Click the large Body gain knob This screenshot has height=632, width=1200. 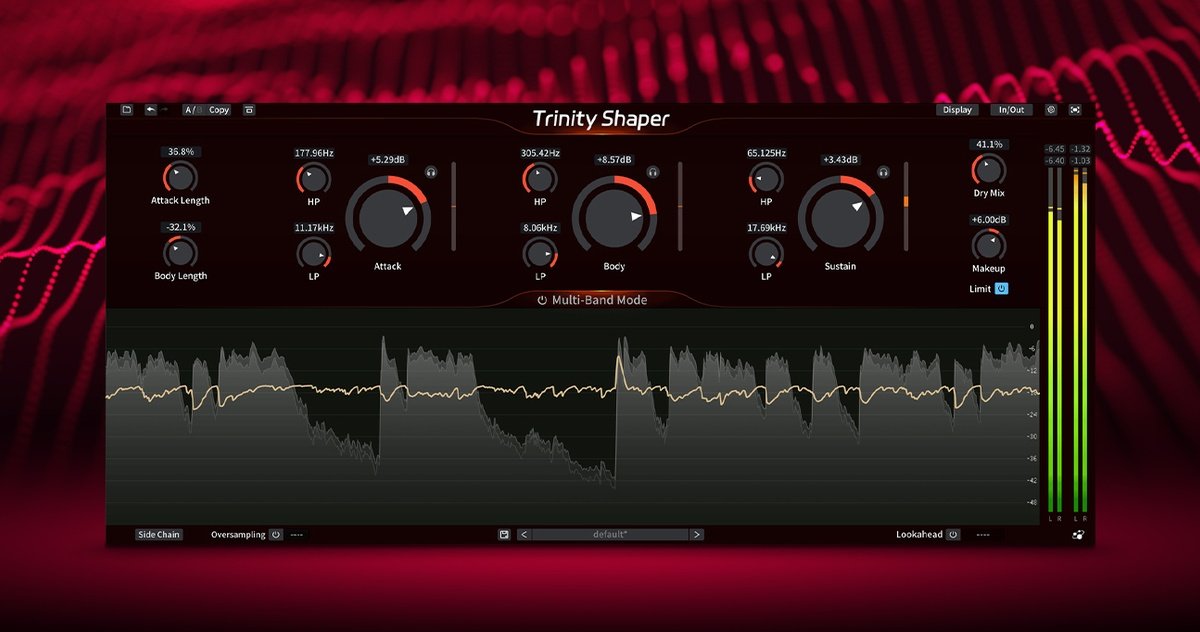pyautogui.click(x=614, y=216)
